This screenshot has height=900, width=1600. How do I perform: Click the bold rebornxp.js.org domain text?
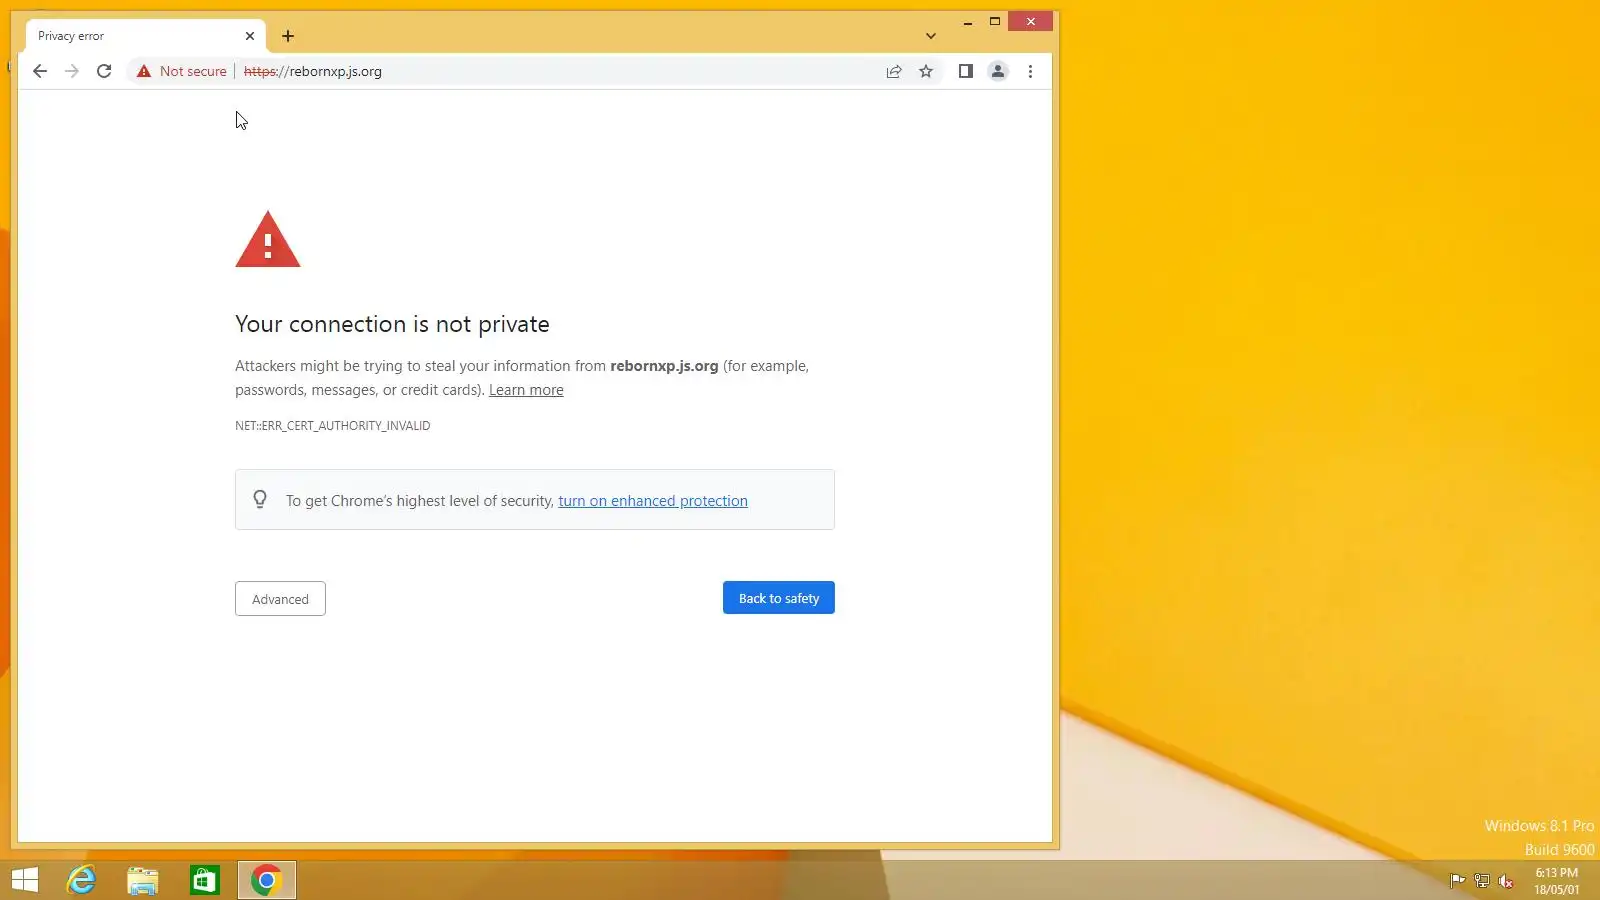point(664,366)
